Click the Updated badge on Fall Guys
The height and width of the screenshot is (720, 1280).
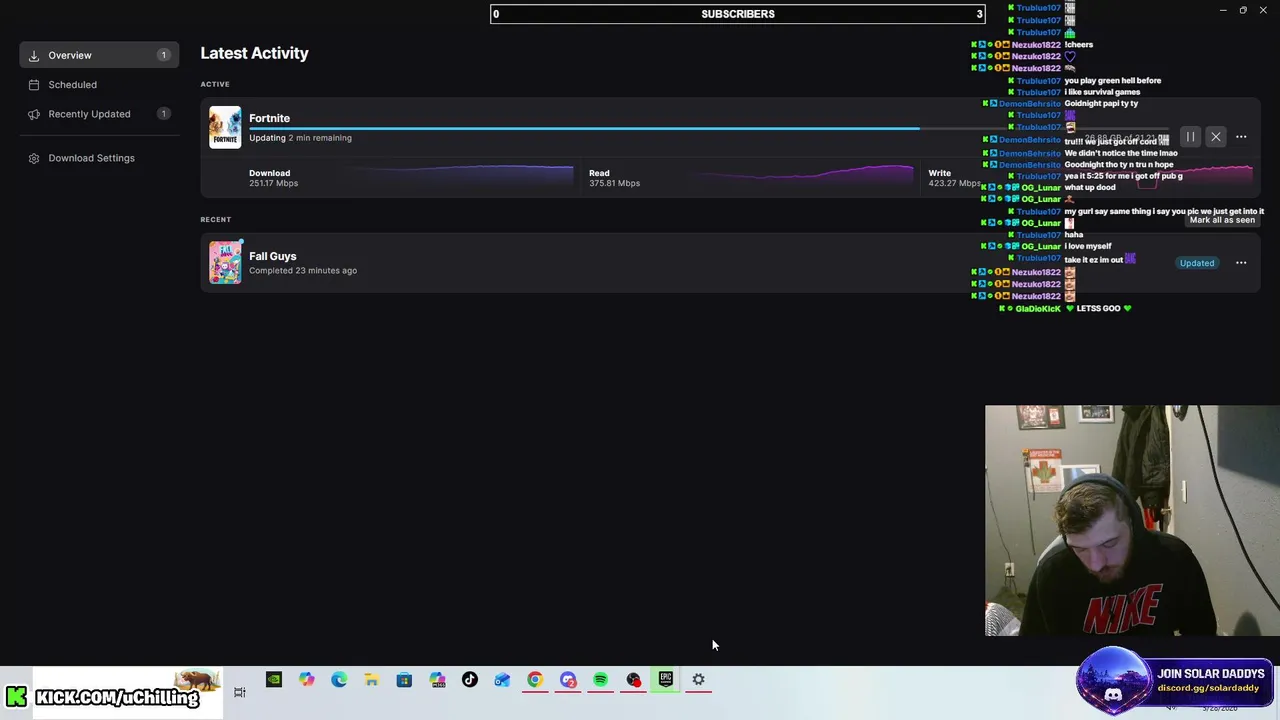click(1196, 263)
